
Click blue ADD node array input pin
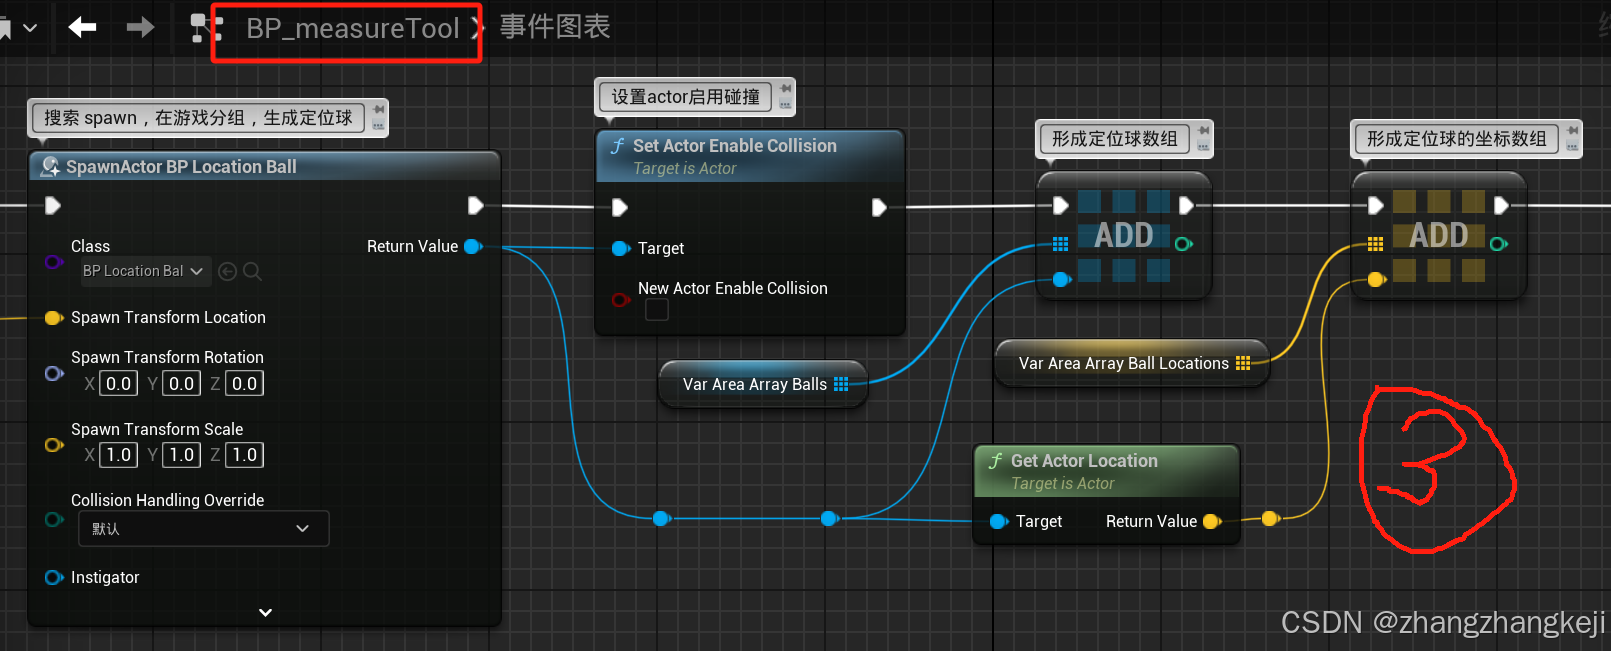(x=1061, y=244)
